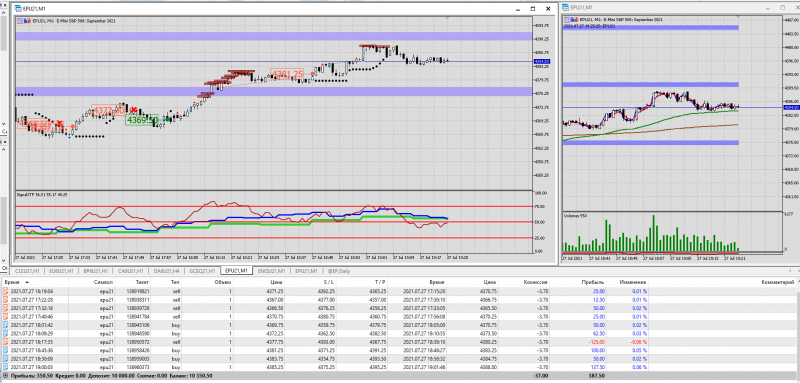Click the sell order icon for ticket 138950572
The width and height of the screenshot is (800, 383).
[x=6, y=342]
